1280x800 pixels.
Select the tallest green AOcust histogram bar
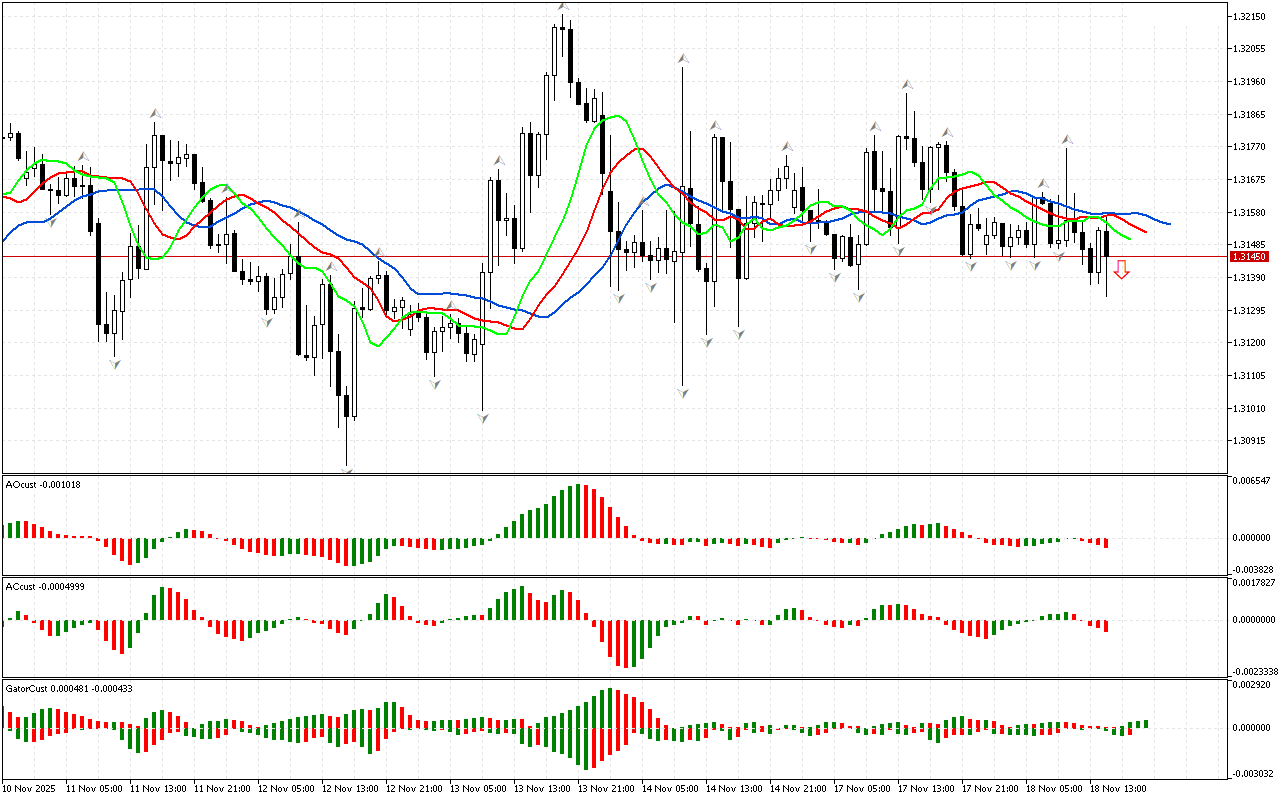click(577, 512)
